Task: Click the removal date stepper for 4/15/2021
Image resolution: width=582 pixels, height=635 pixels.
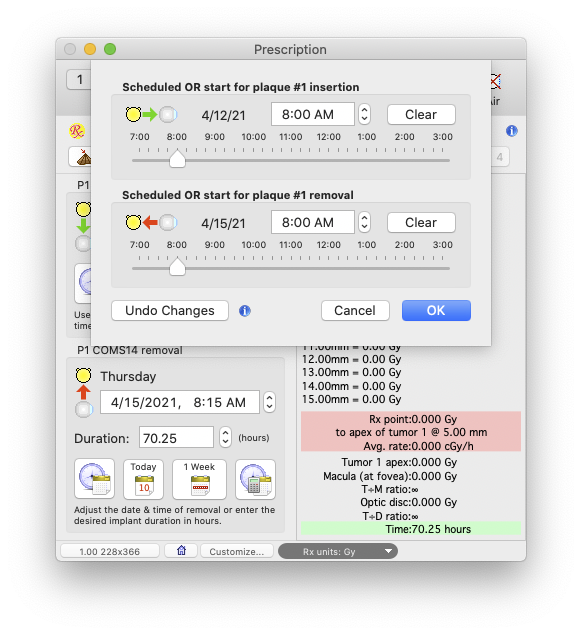Action: coord(269,403)
